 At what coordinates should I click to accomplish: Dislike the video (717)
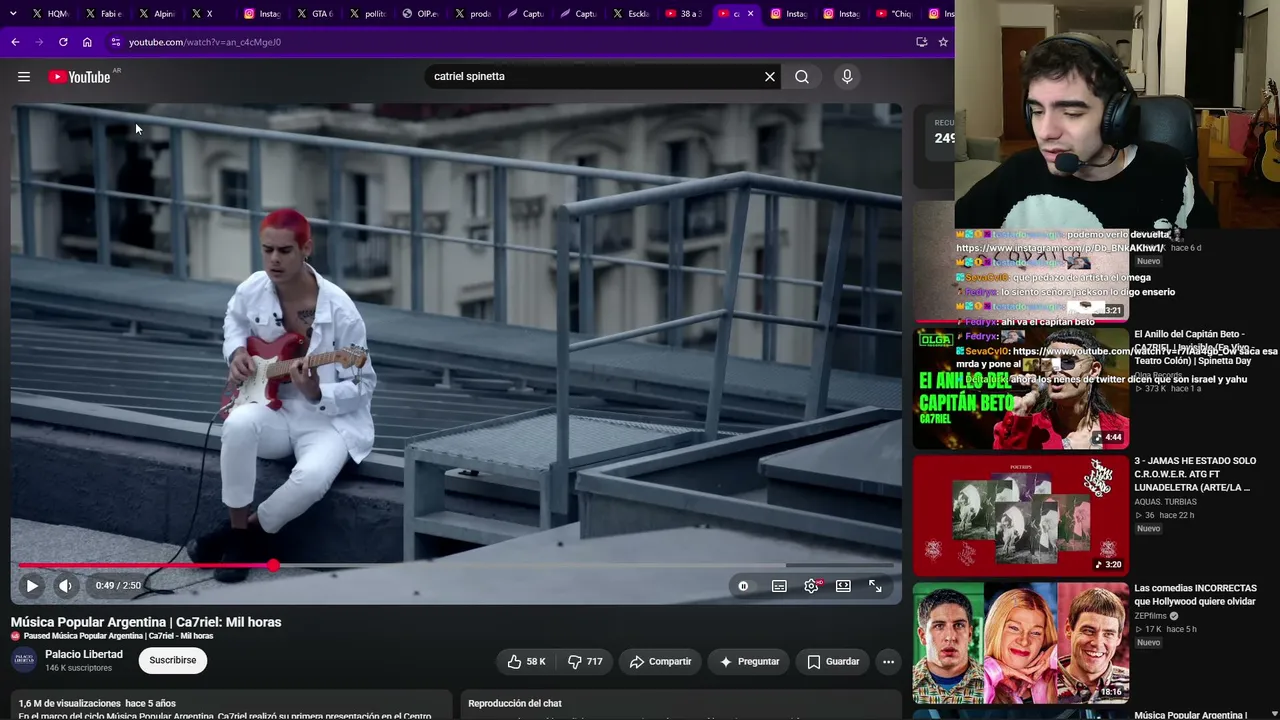[585, 661]
